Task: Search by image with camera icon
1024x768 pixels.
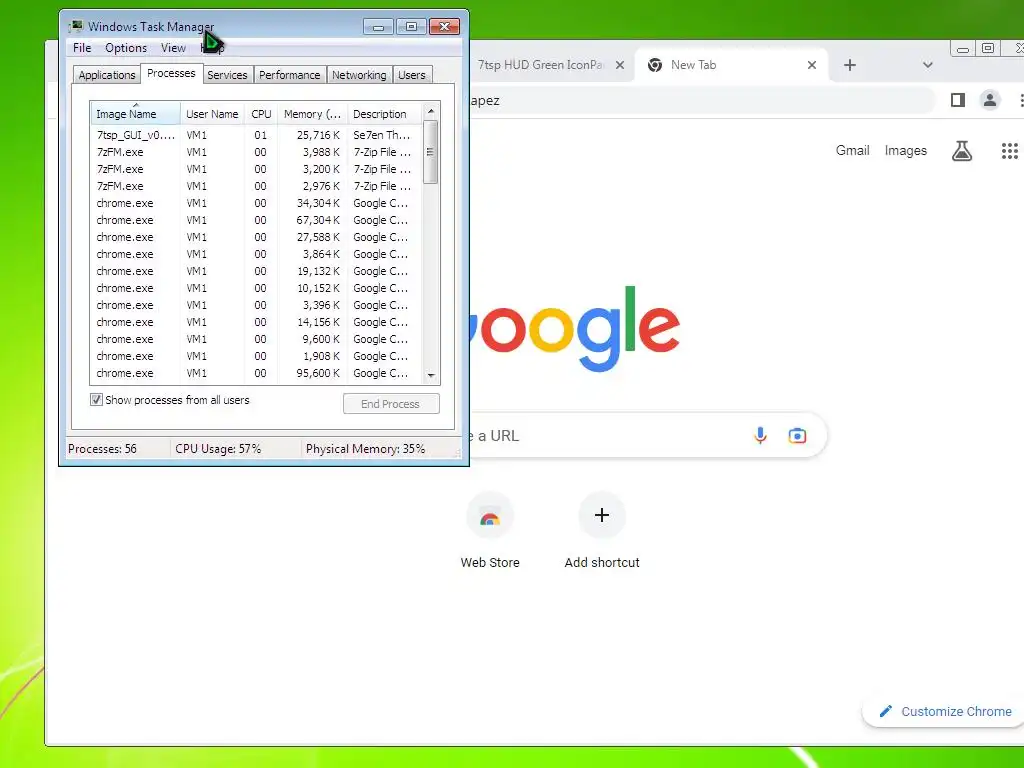Action: click(797, 436)
